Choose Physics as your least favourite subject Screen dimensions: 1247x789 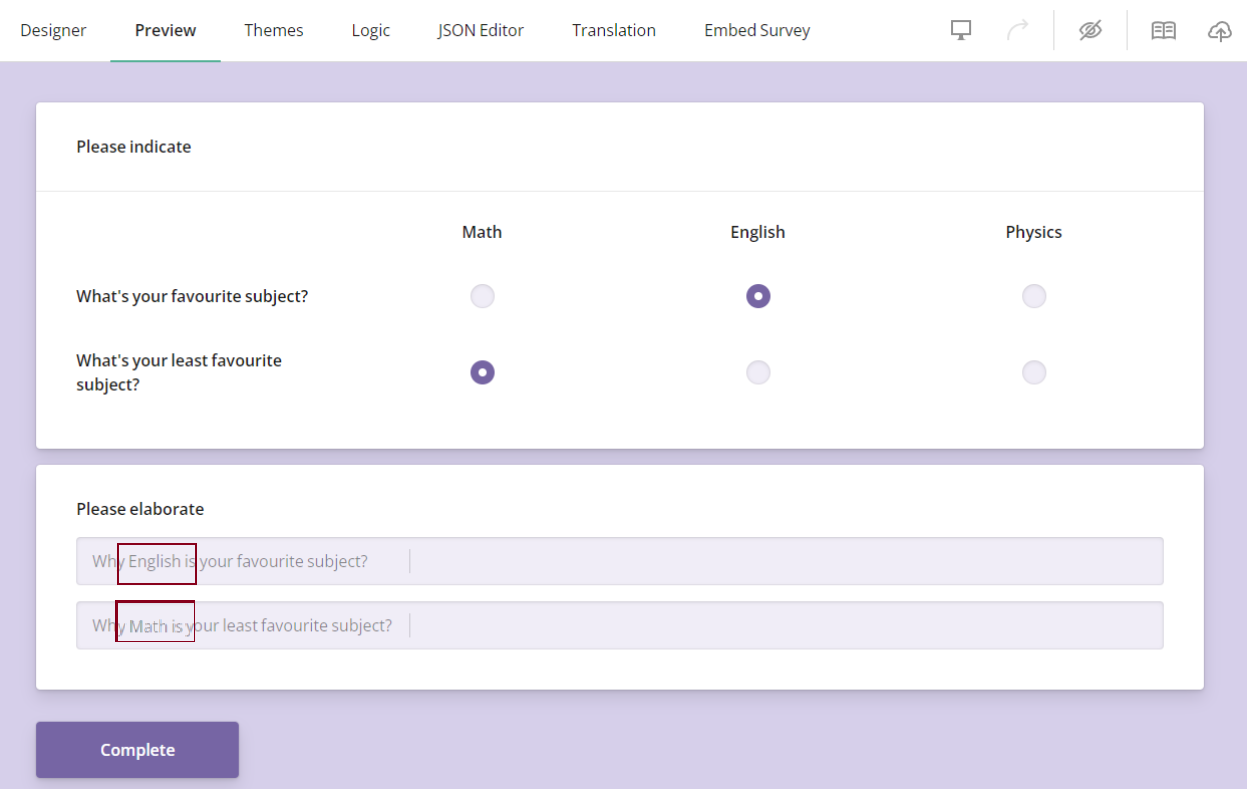[x=1034, y=372]
